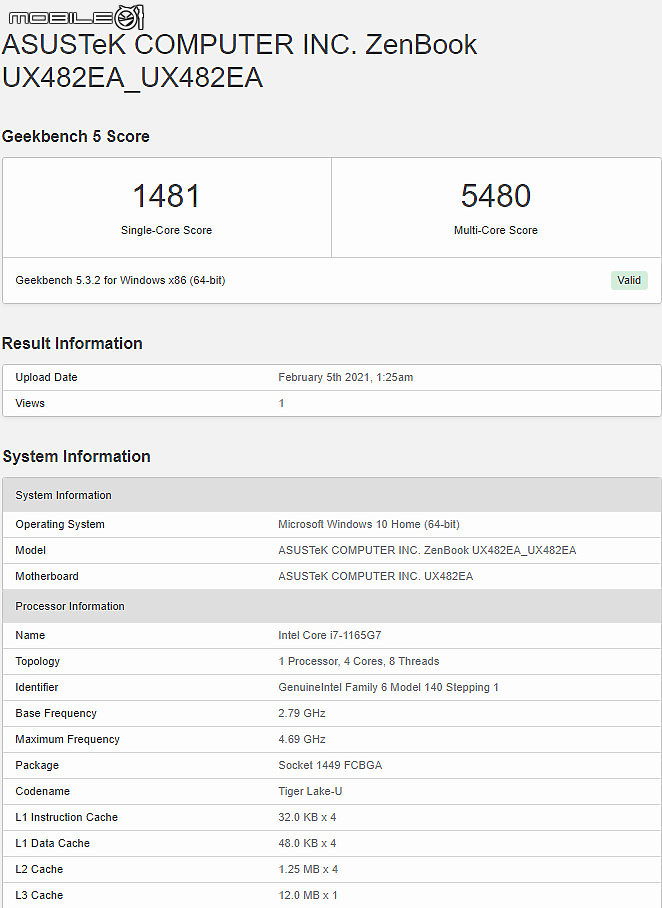This screenshot has width=662, height=908.
Task: Click the 4.69 GHz maximum frequency value
Action: pos(302,739)
